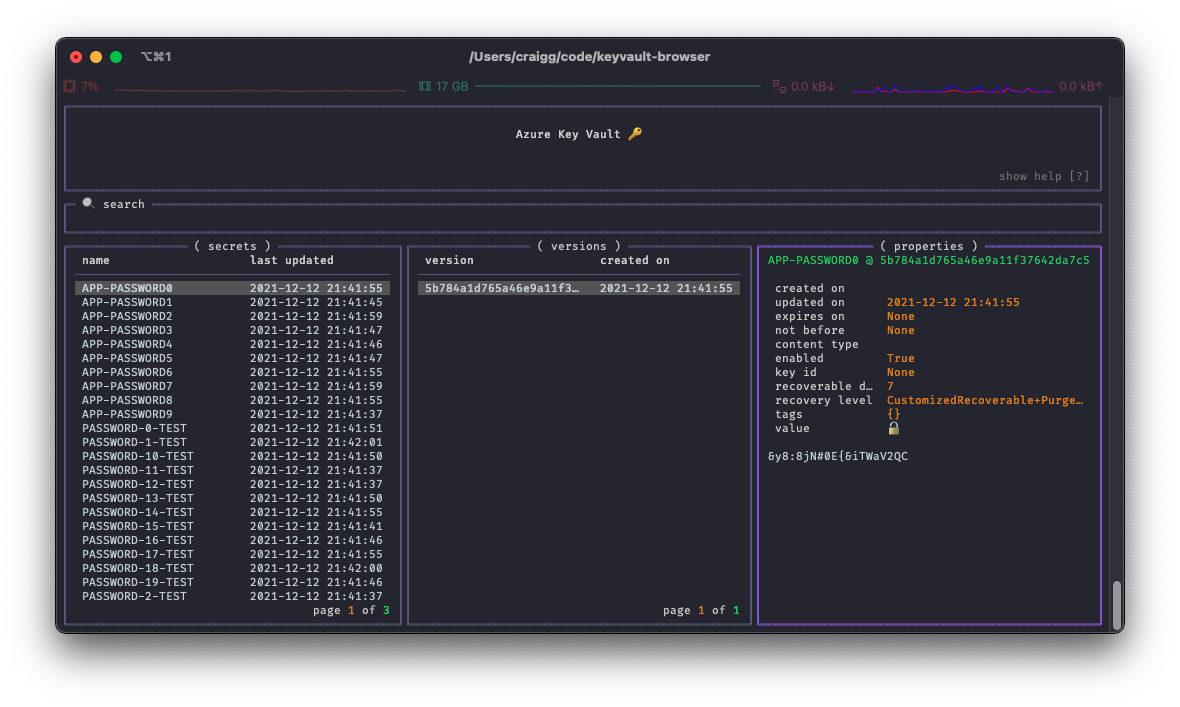Select the PASSWORD-18-TEST secret
The width and height of the screenshot is (1180, 707).
[x=233, y=568]
